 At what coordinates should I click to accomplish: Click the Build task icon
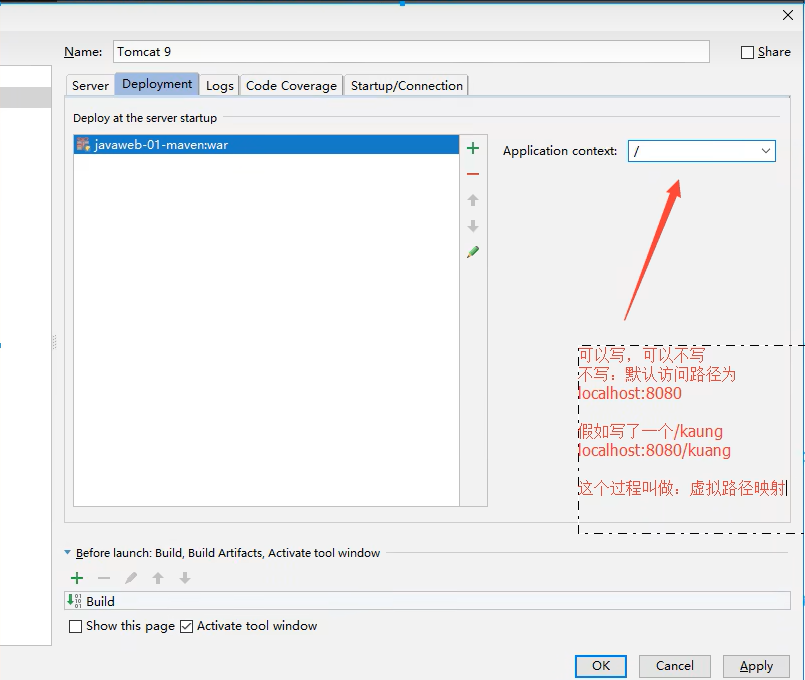(74, 600)
